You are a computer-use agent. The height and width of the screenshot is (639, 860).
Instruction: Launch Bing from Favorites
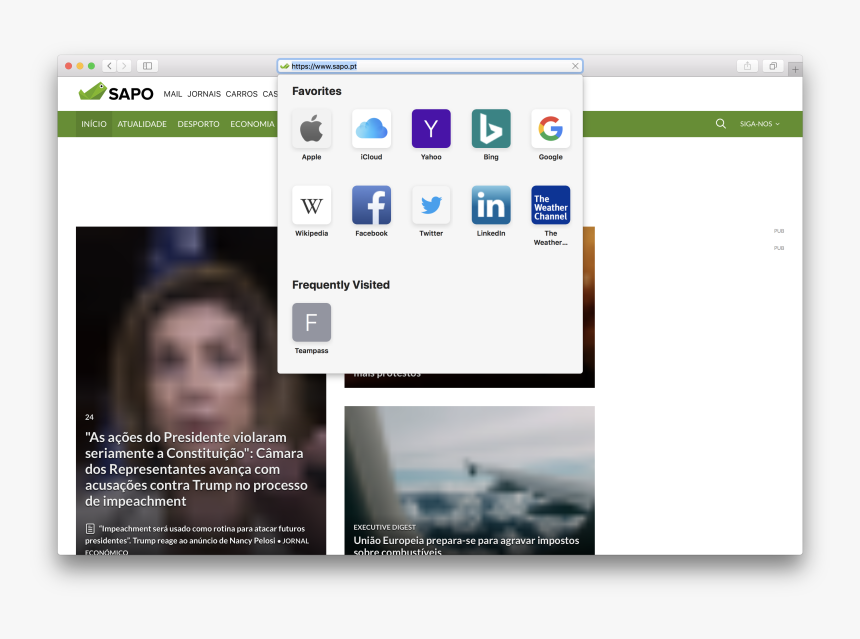click(491, 129)
